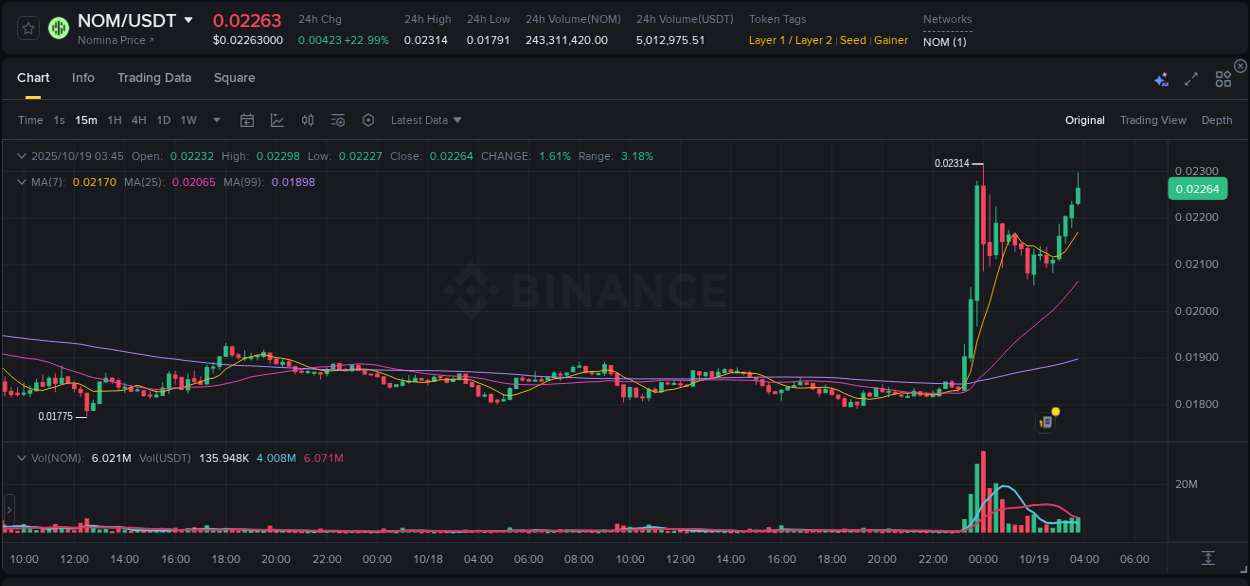Click the calendar date range icon
1250x586 pixels.
pyautogui.click(x=247, y=120)
